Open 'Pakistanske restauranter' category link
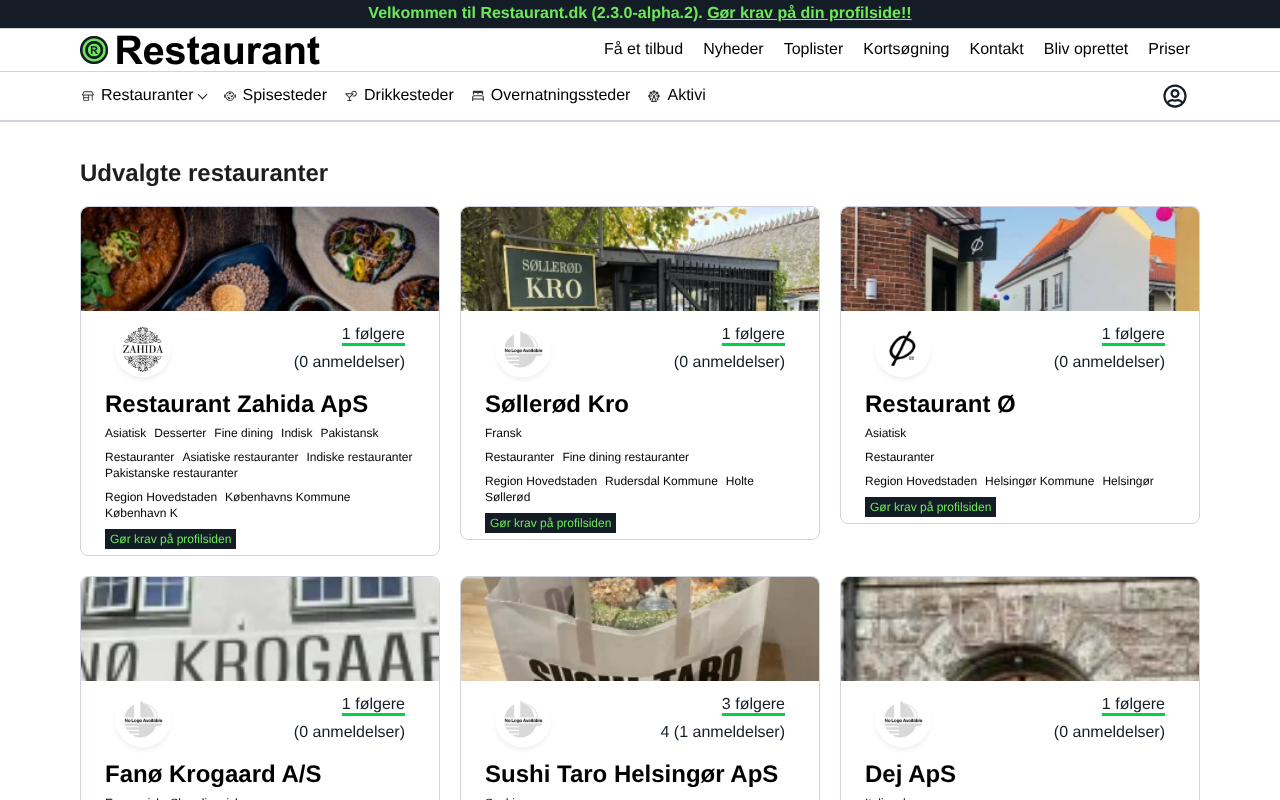Screen dimensions: 1280x800 click(171, 473)
